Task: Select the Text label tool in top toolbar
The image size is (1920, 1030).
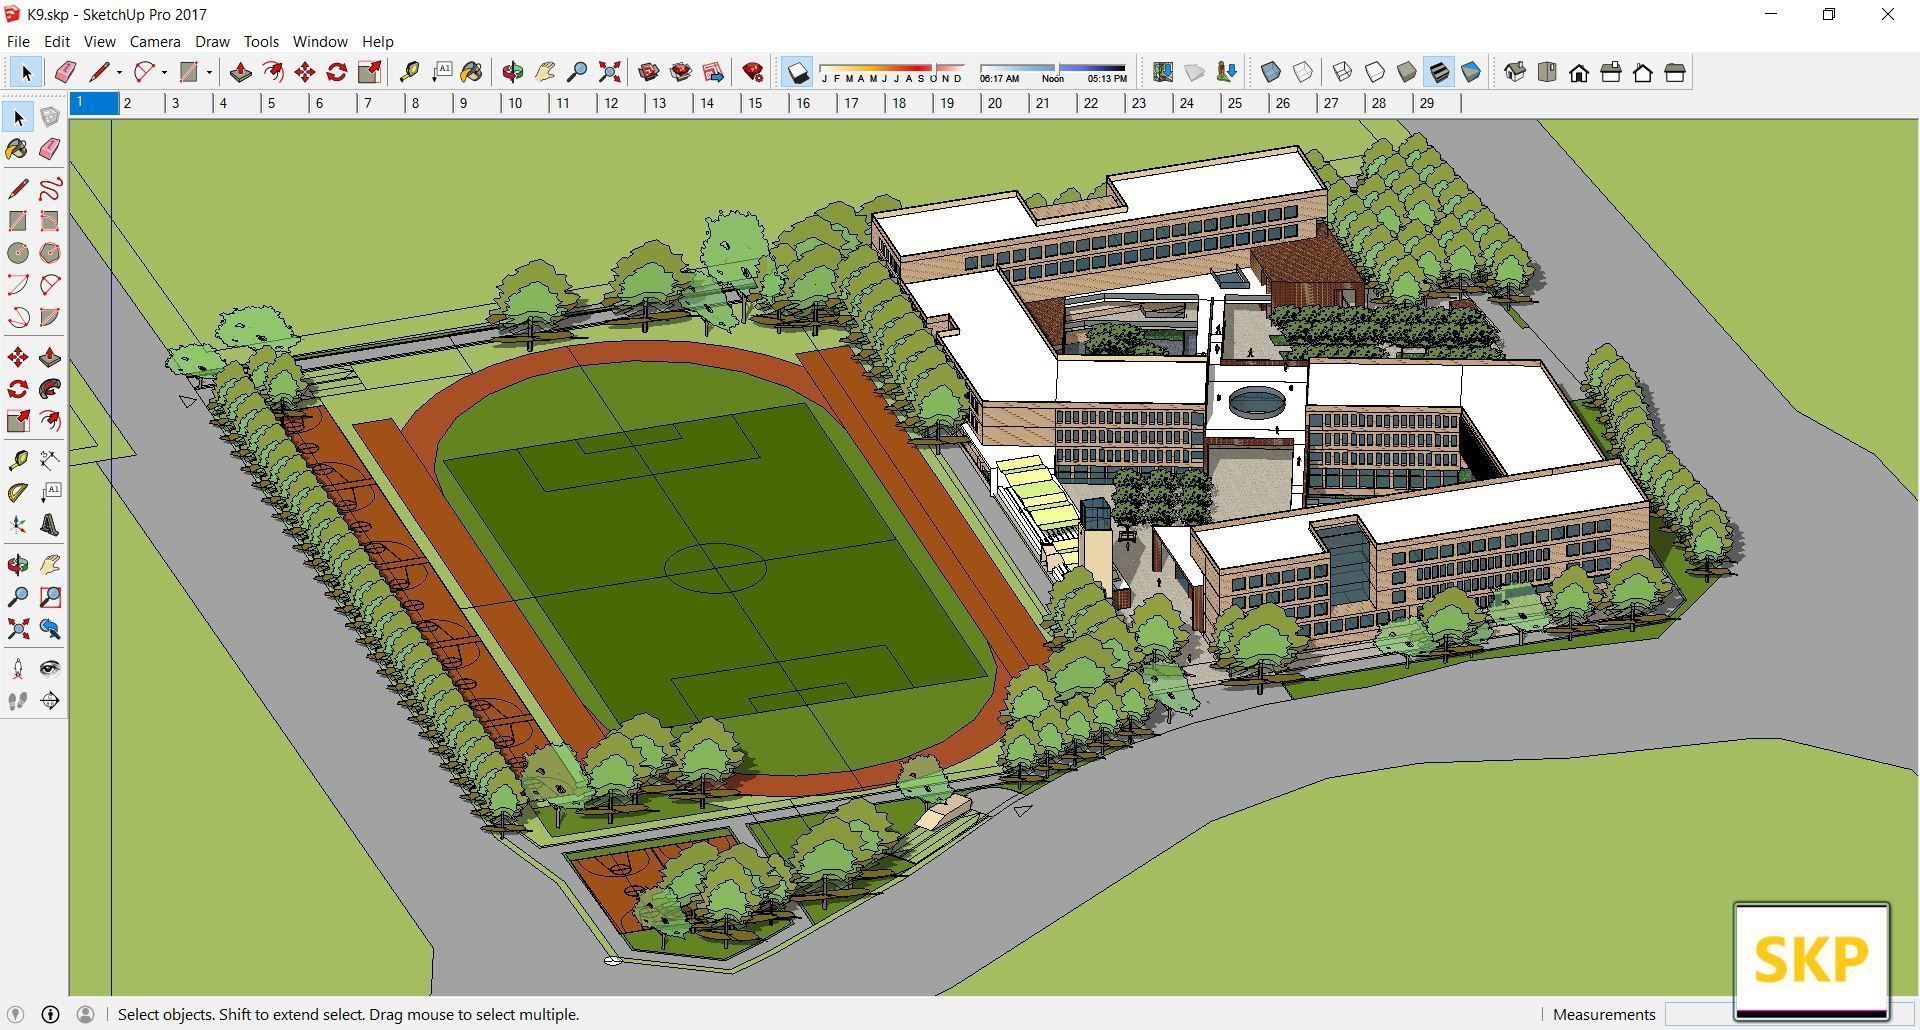Action: (441, 72)
